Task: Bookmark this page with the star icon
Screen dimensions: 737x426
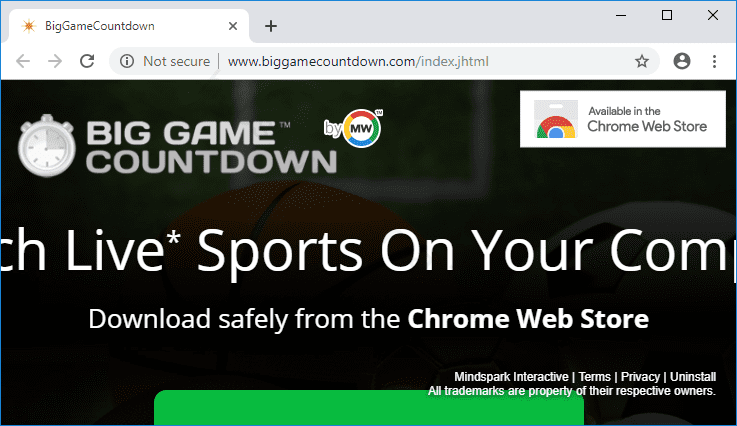Action: click(x=642, y=61)
